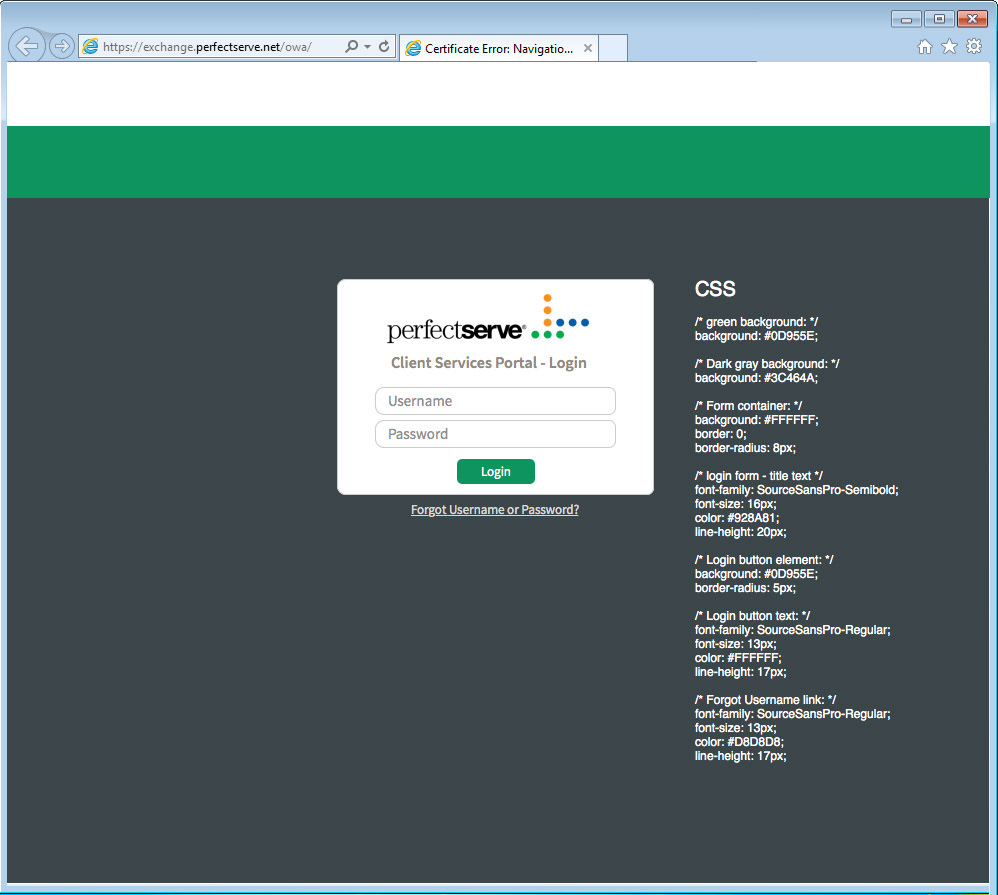Click the browser Back arrow button
998x895 pixels.
coord(27,46)
